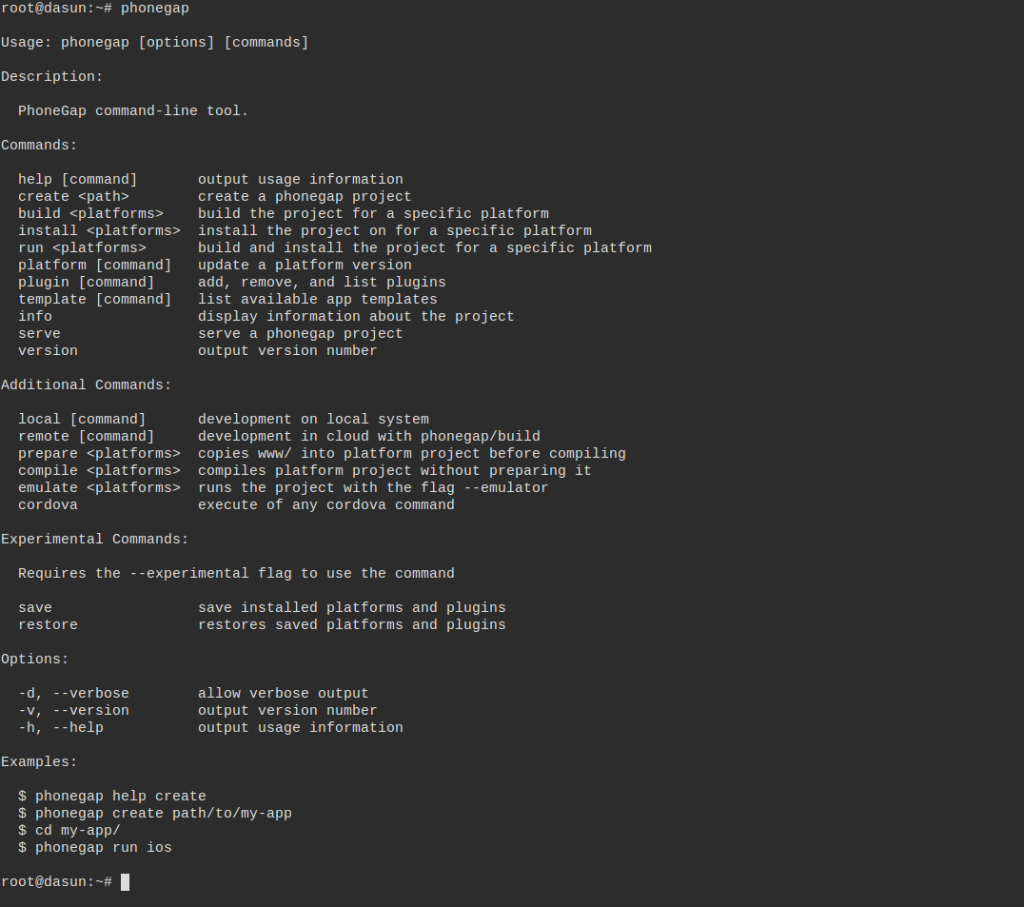The width and height of the screenshot is (1024, 907).
Task: Click the 'install <platforms>' command entry
Action: [99, 231]
